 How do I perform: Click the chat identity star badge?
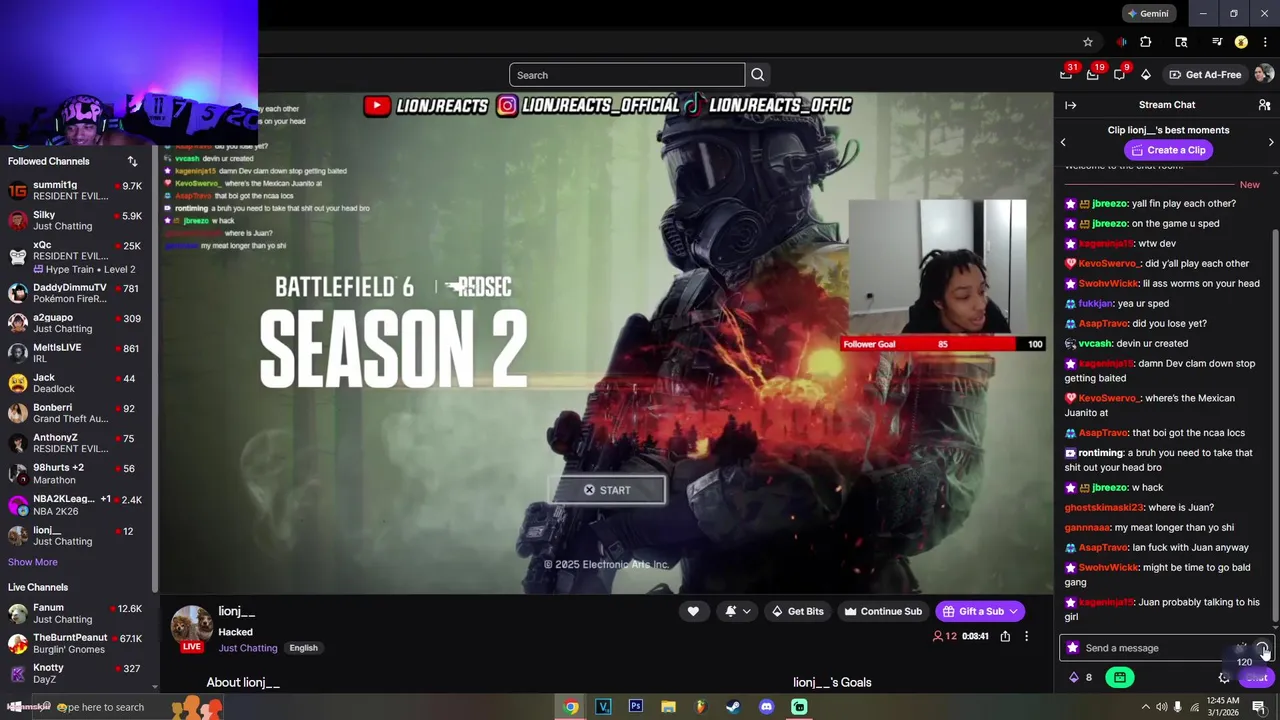pyautogui.click(x=1073, y=648)
